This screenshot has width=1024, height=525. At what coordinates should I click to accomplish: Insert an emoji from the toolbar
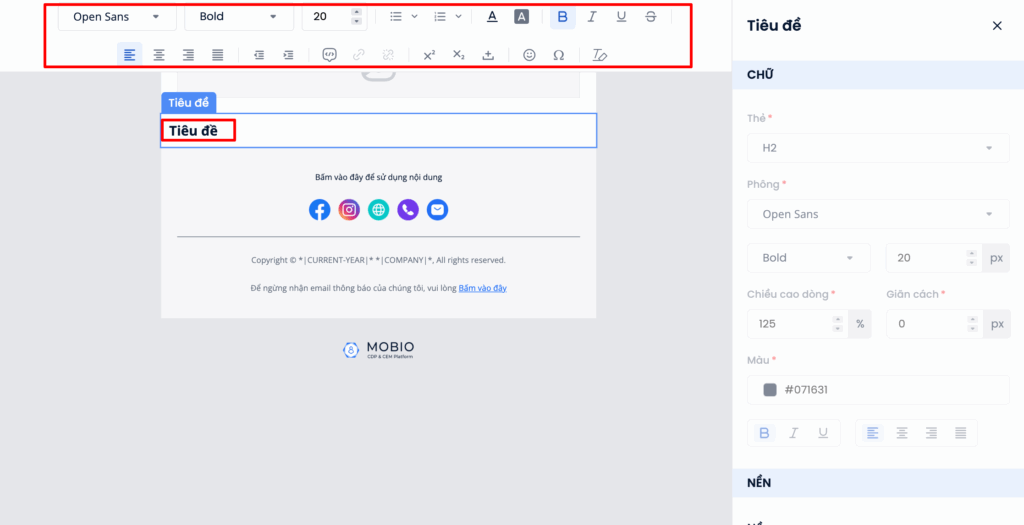pos(529,55)
